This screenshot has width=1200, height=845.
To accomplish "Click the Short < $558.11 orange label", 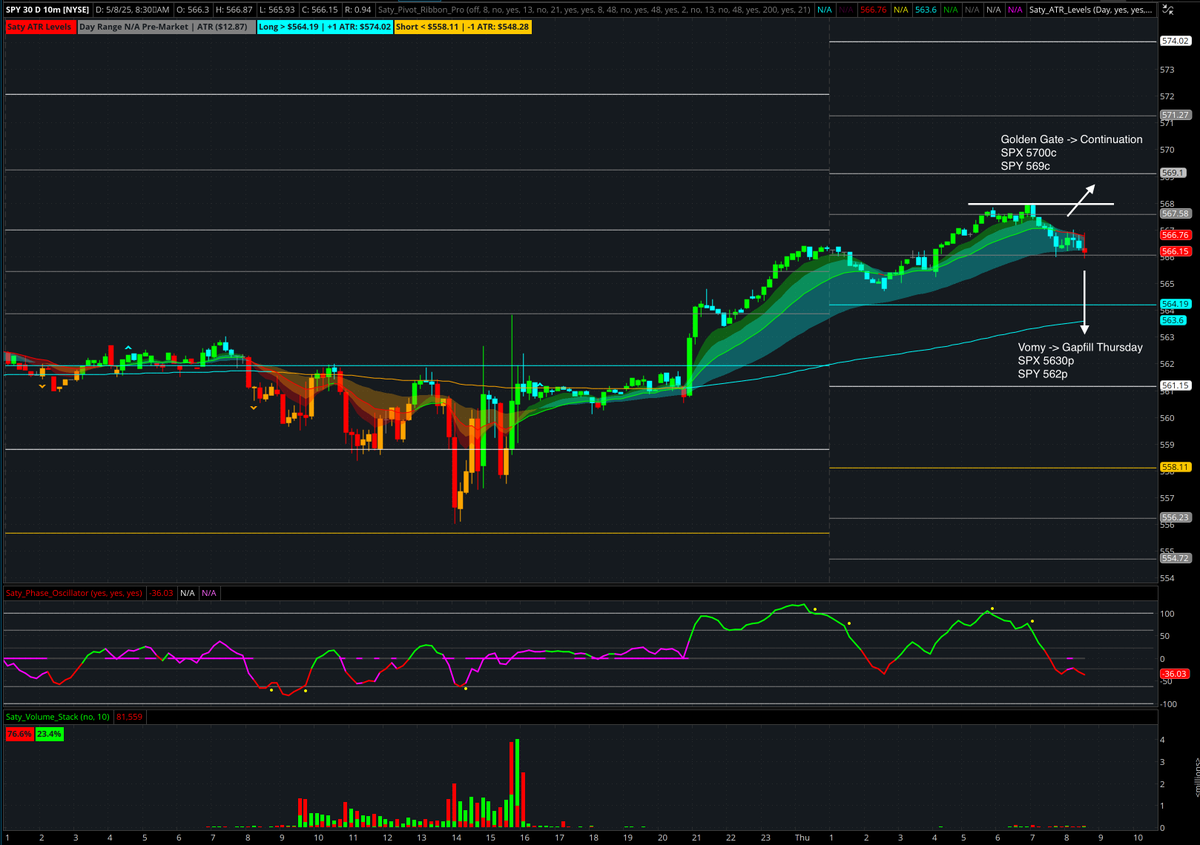I will tap(464, 27).
